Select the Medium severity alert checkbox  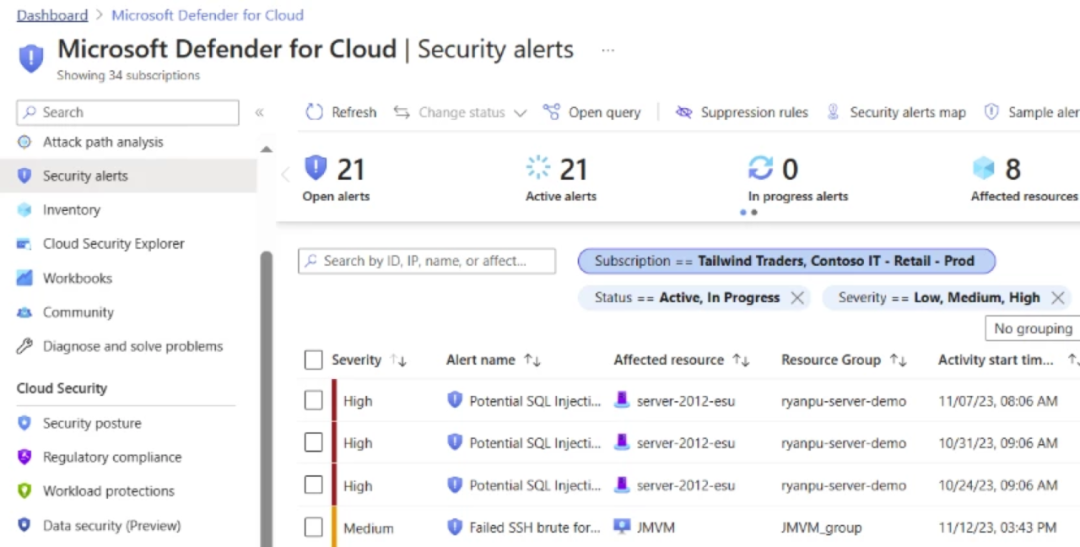314,527
